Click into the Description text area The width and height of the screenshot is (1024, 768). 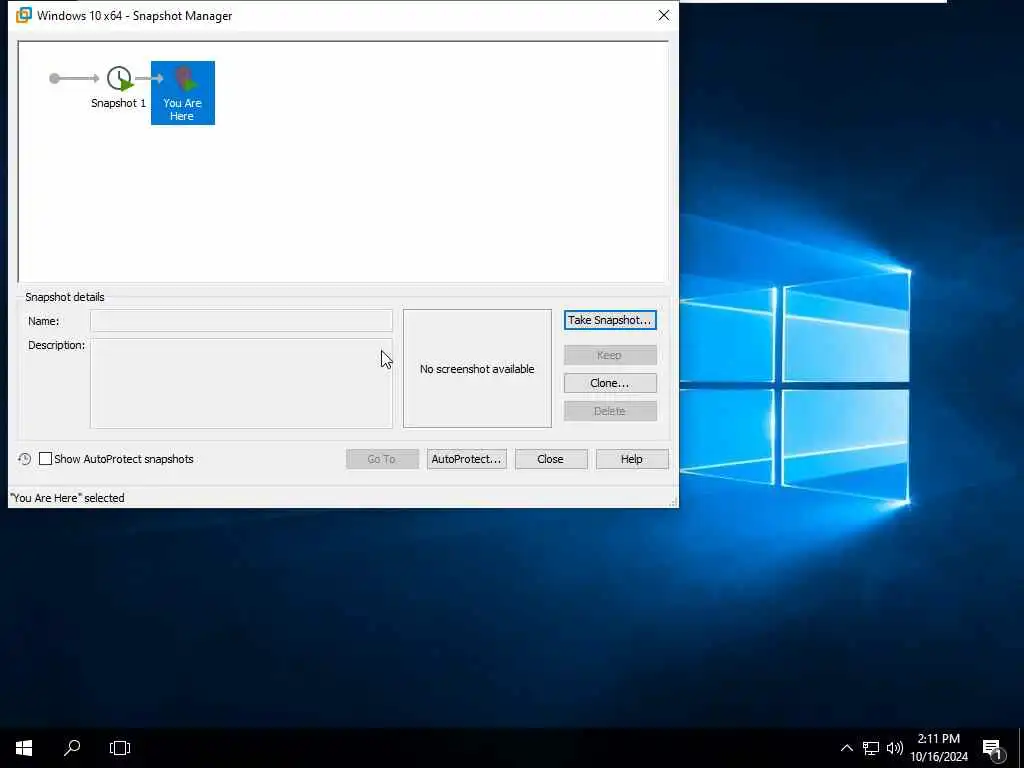point(241,383)
